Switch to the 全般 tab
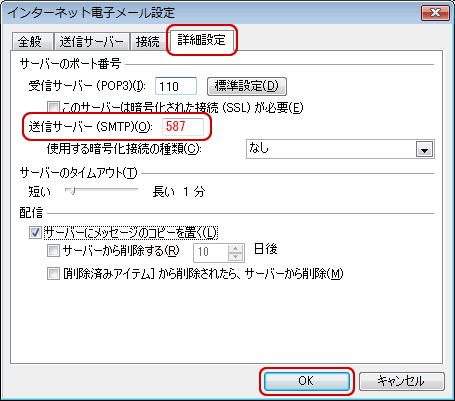Viewport: 455px width, 401px height. point(32,42)
